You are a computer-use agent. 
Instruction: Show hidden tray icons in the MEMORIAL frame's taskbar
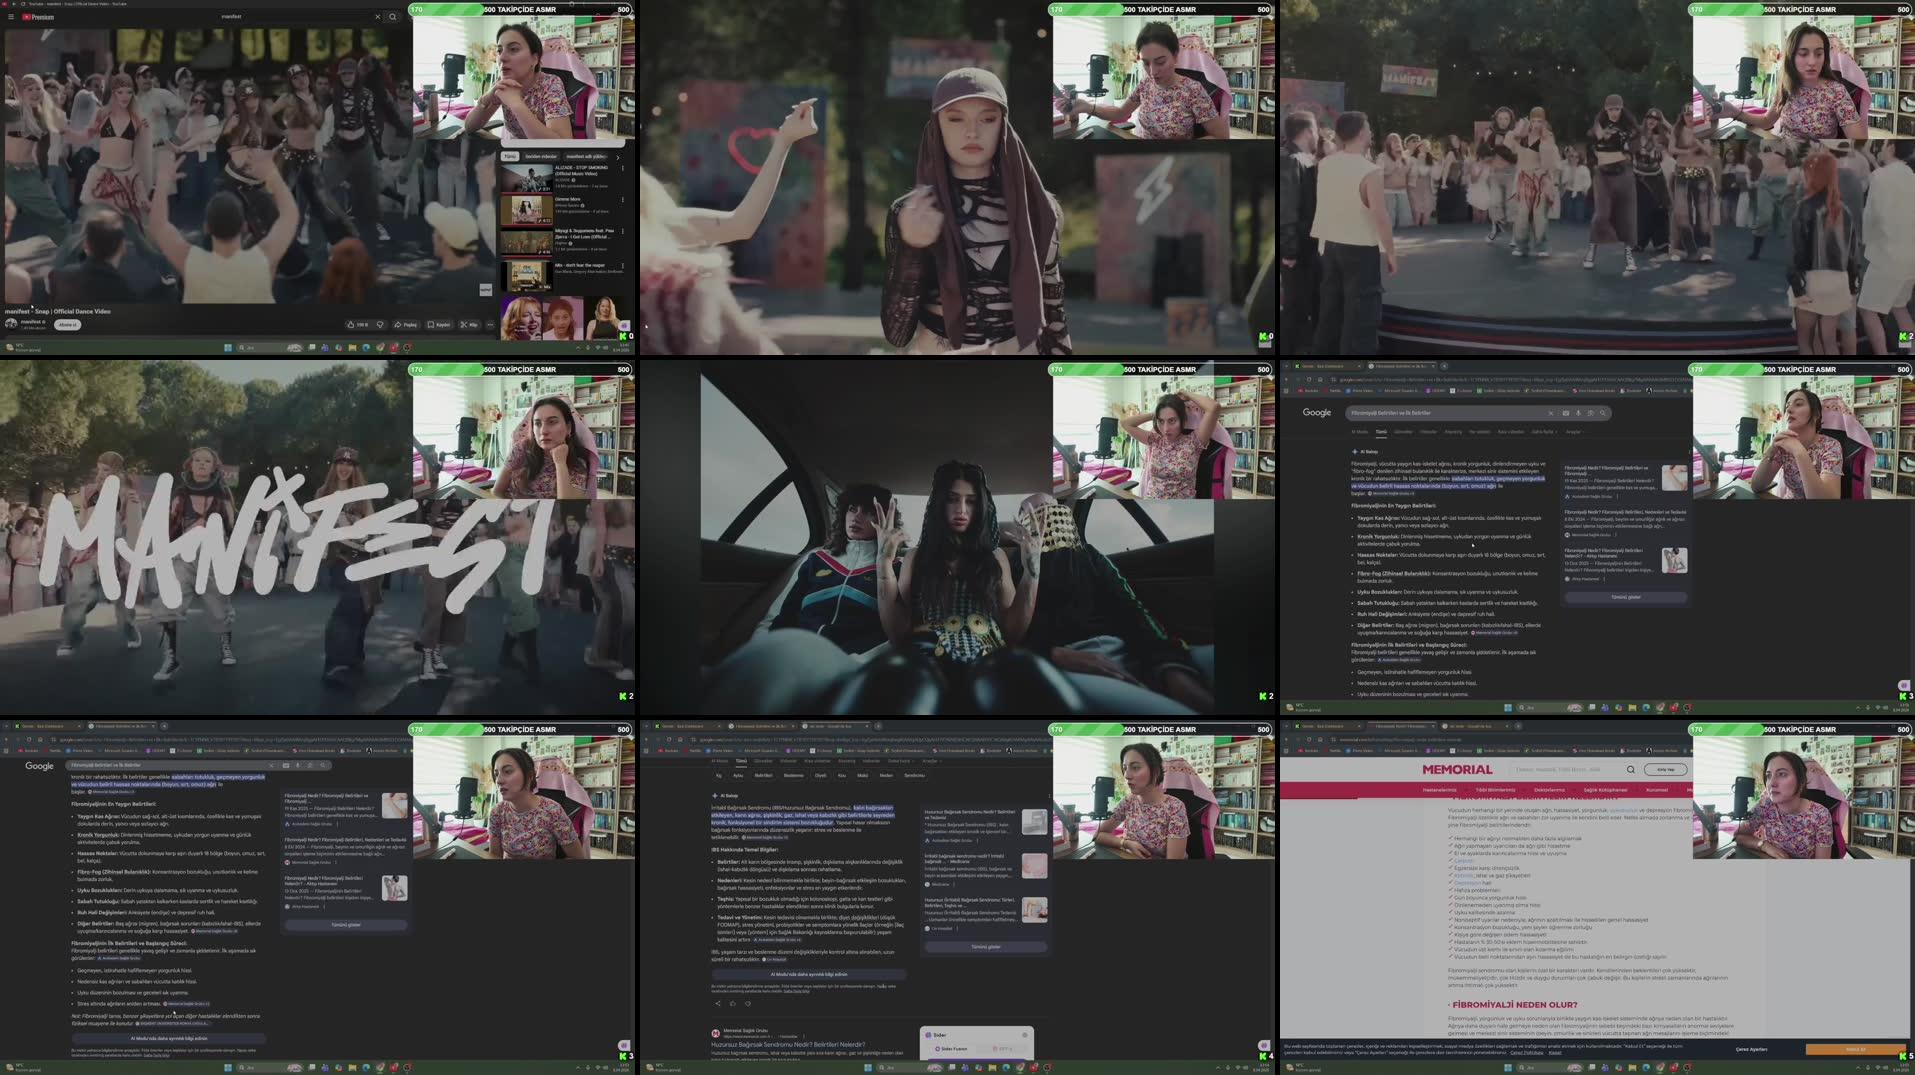1857,1068
